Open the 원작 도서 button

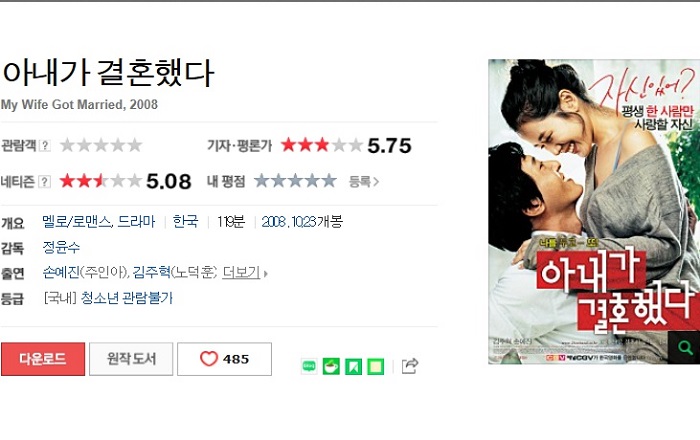click(131, 359)
